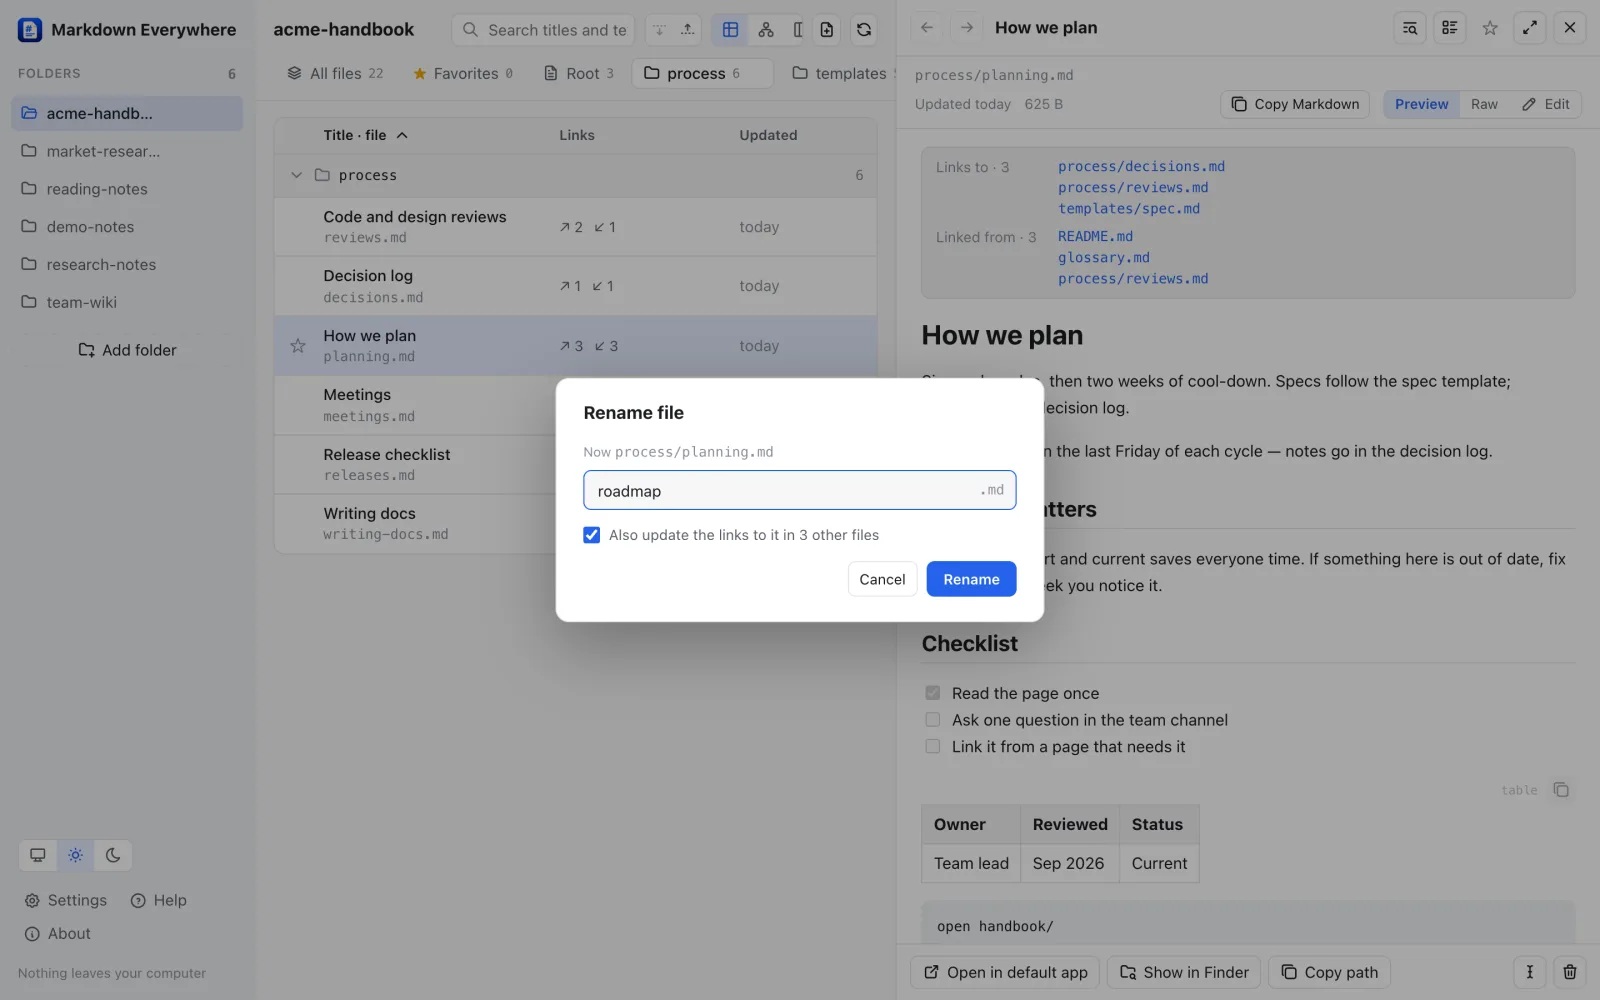Expand preview to full screen icon

coord(1530,28)
